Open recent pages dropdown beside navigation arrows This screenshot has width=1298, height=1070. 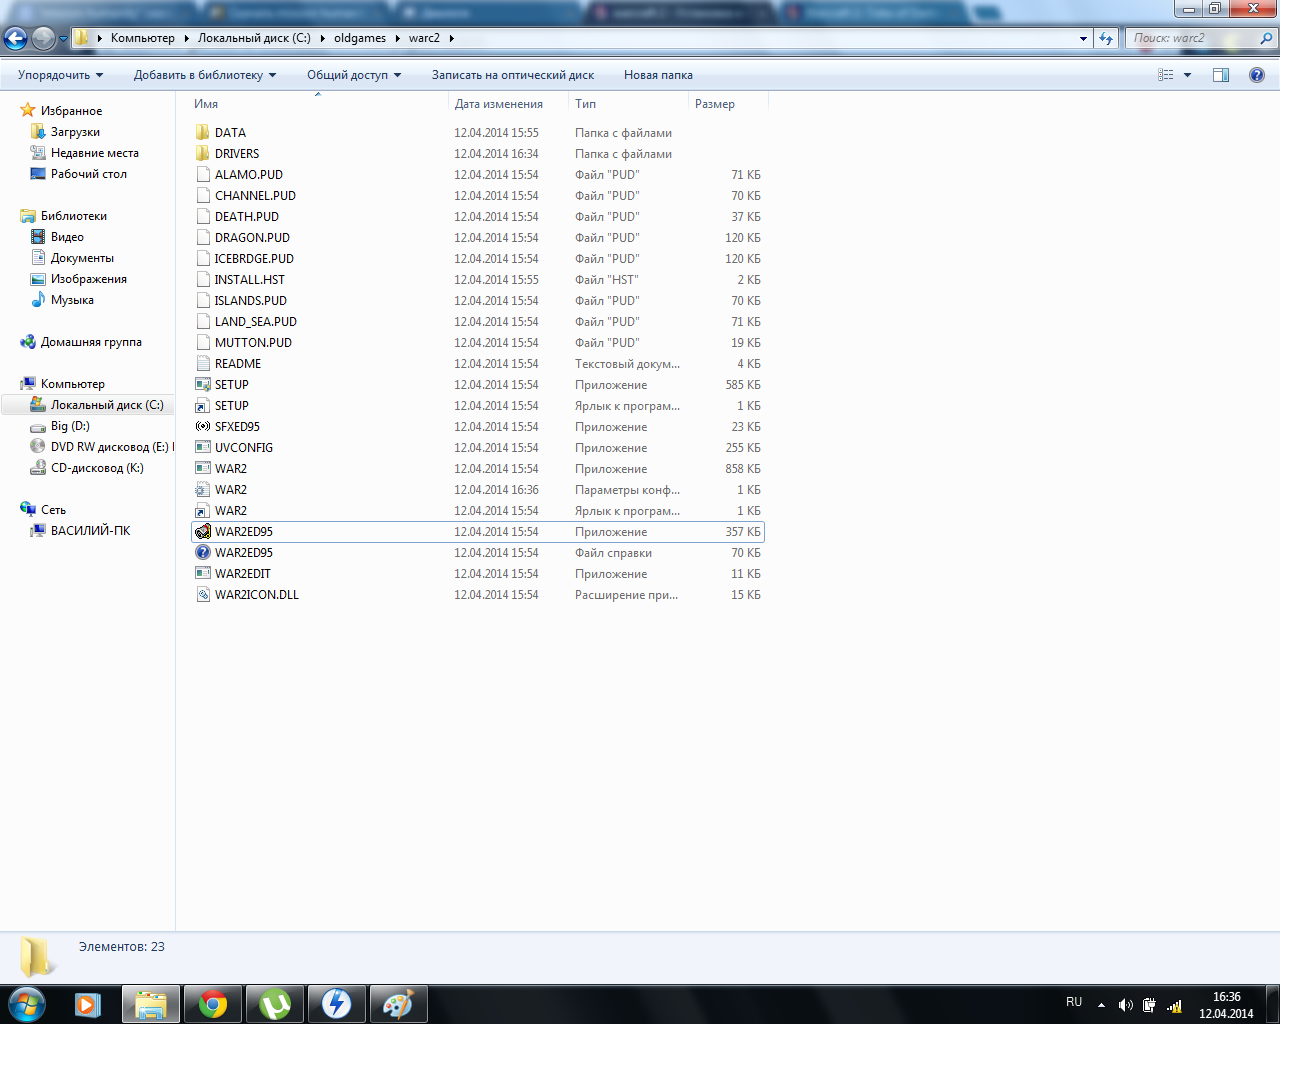[x=63, y=39]
